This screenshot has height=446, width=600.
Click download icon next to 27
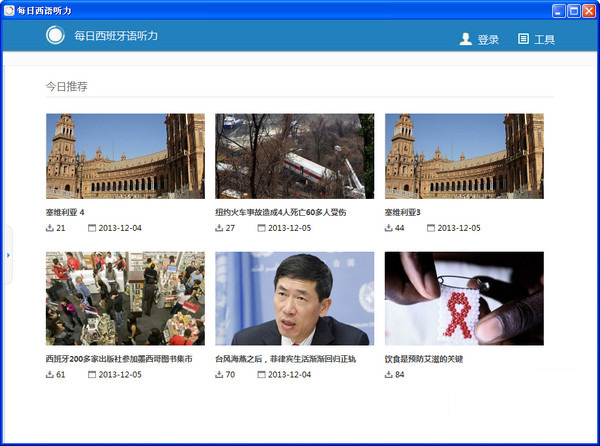(219, 228)
